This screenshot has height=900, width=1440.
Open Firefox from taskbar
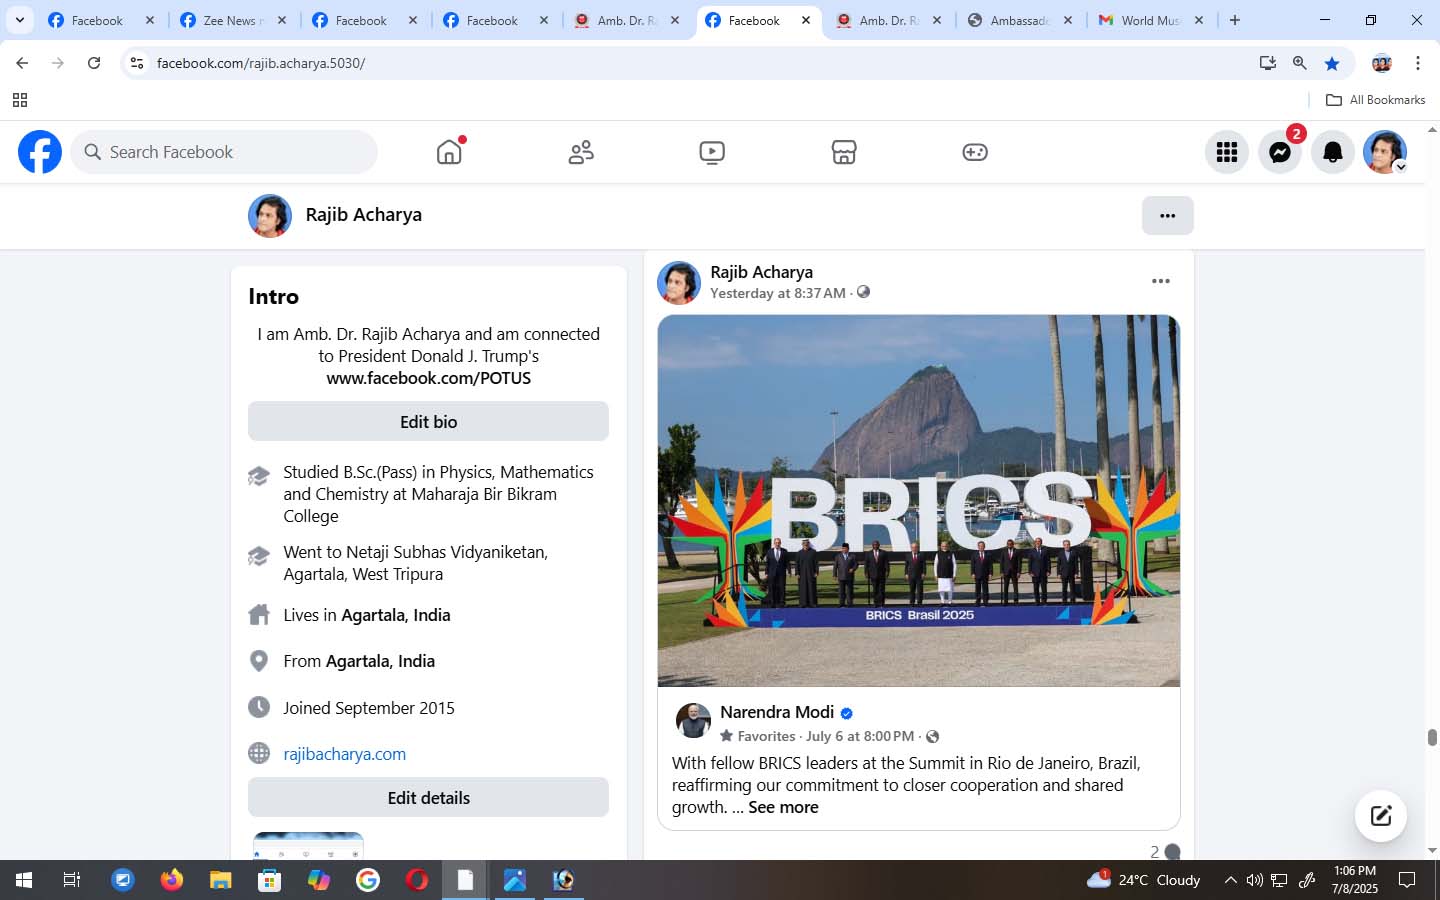tap(172, 880)
